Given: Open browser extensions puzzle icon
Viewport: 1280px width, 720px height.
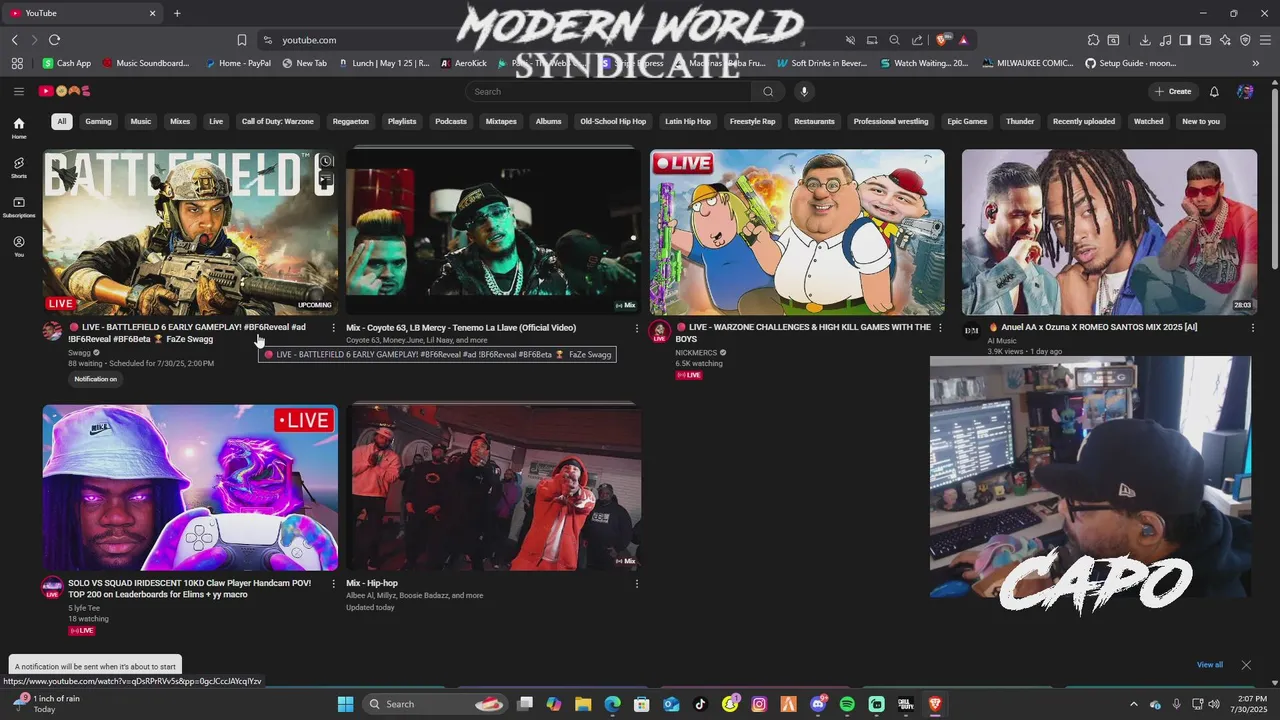Looking at the screenshot, I should 1093,40.
